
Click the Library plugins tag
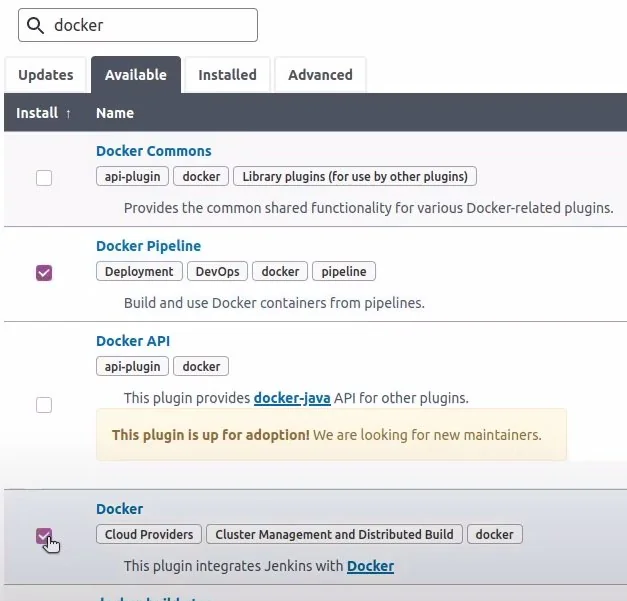pos(355,176)
